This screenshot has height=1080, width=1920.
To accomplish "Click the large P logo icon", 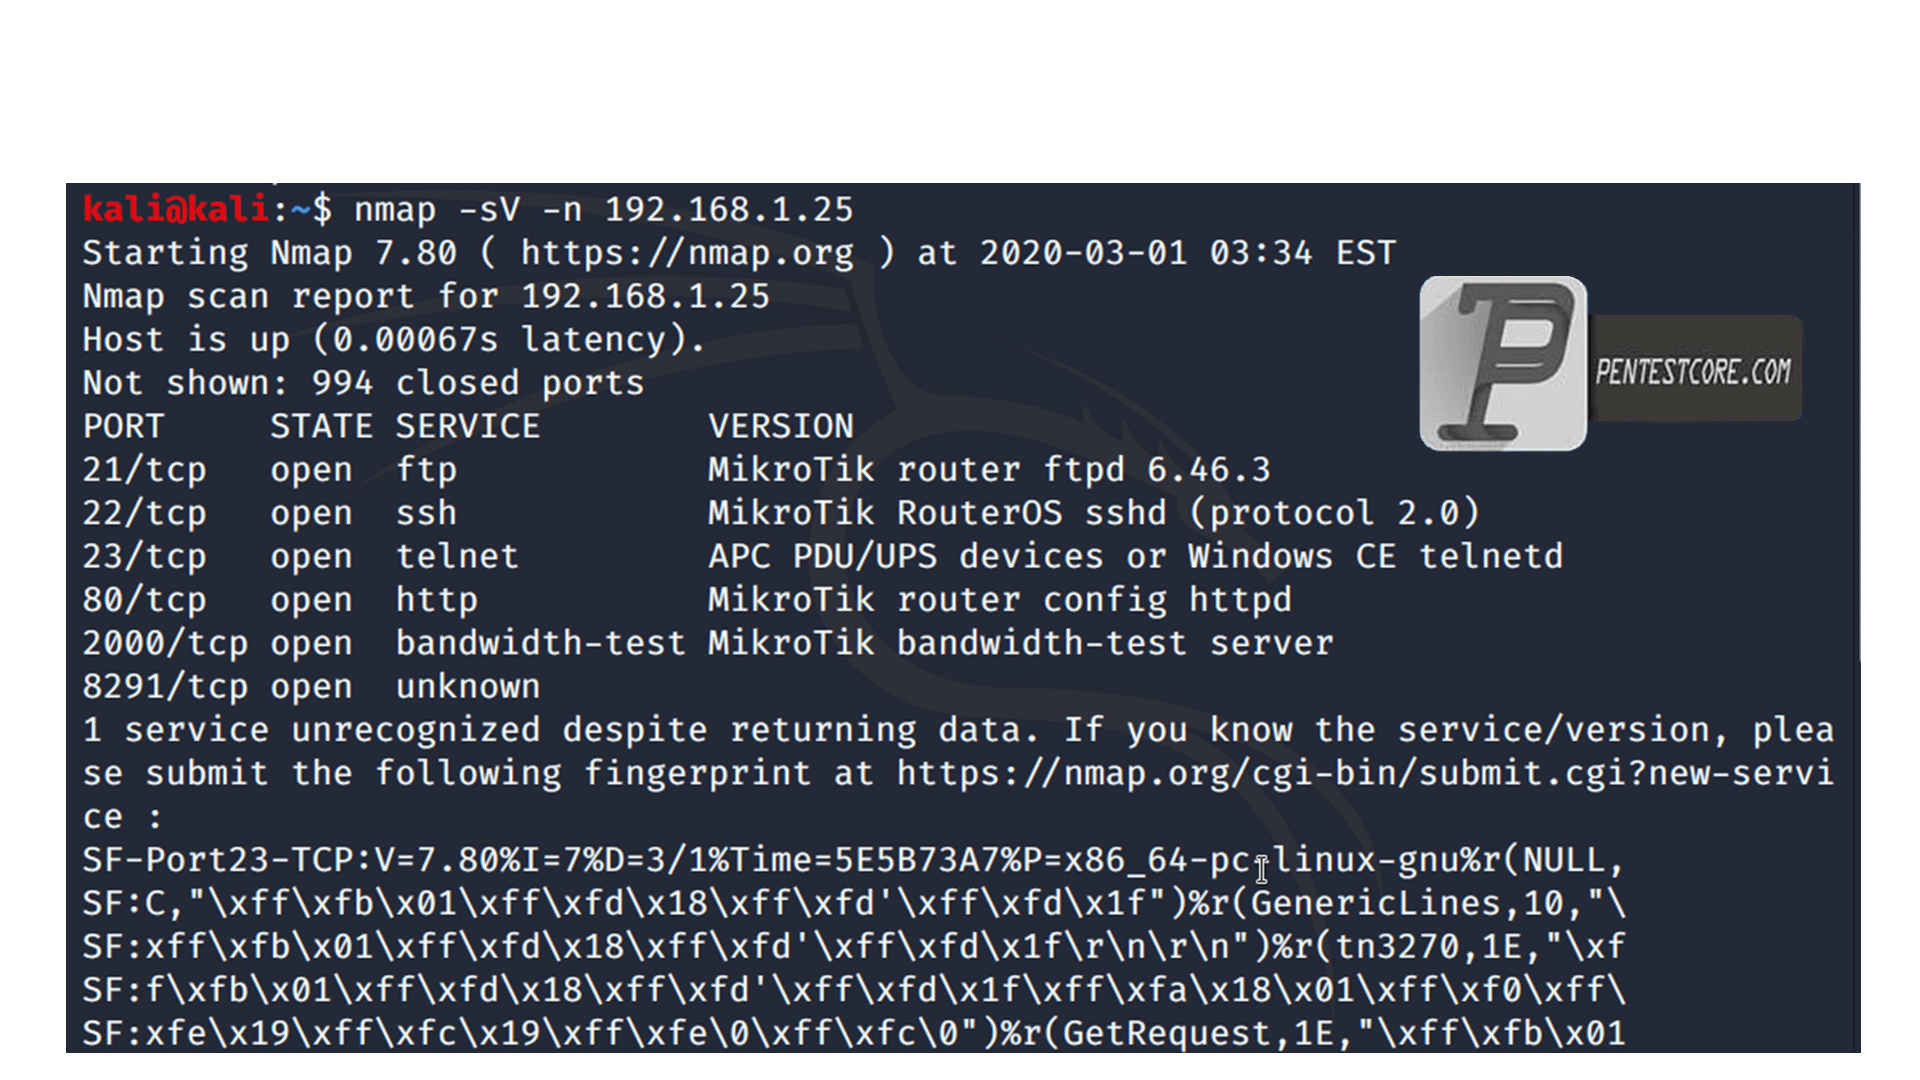I will 1503,363.
